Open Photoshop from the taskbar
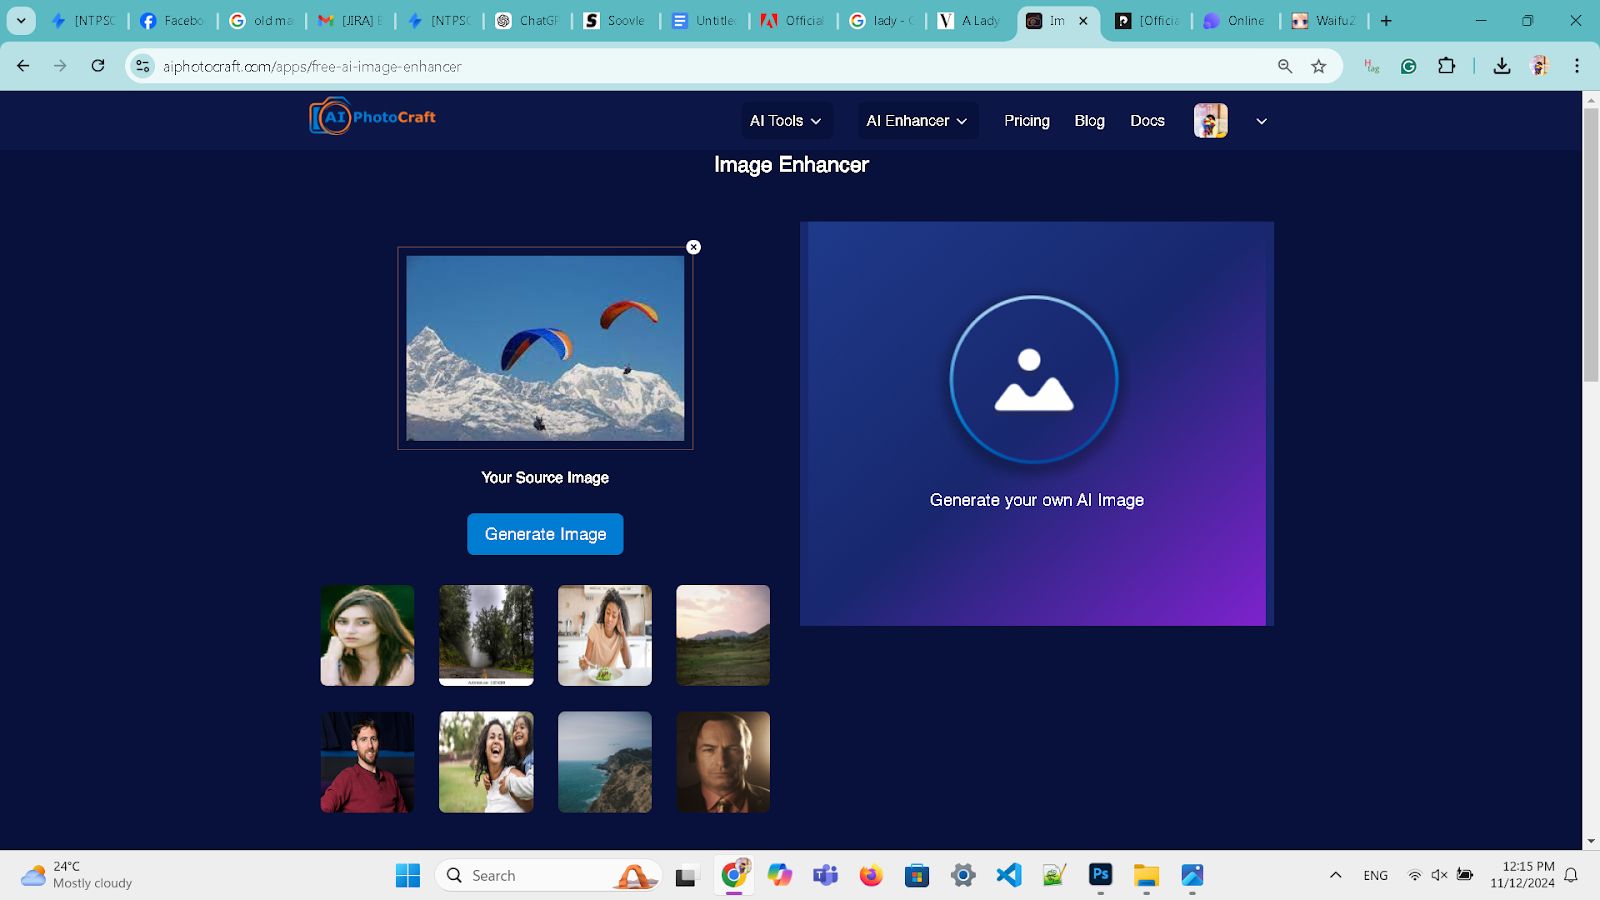The width and height of the screenshot is (1600, 900). [1100, 875]
